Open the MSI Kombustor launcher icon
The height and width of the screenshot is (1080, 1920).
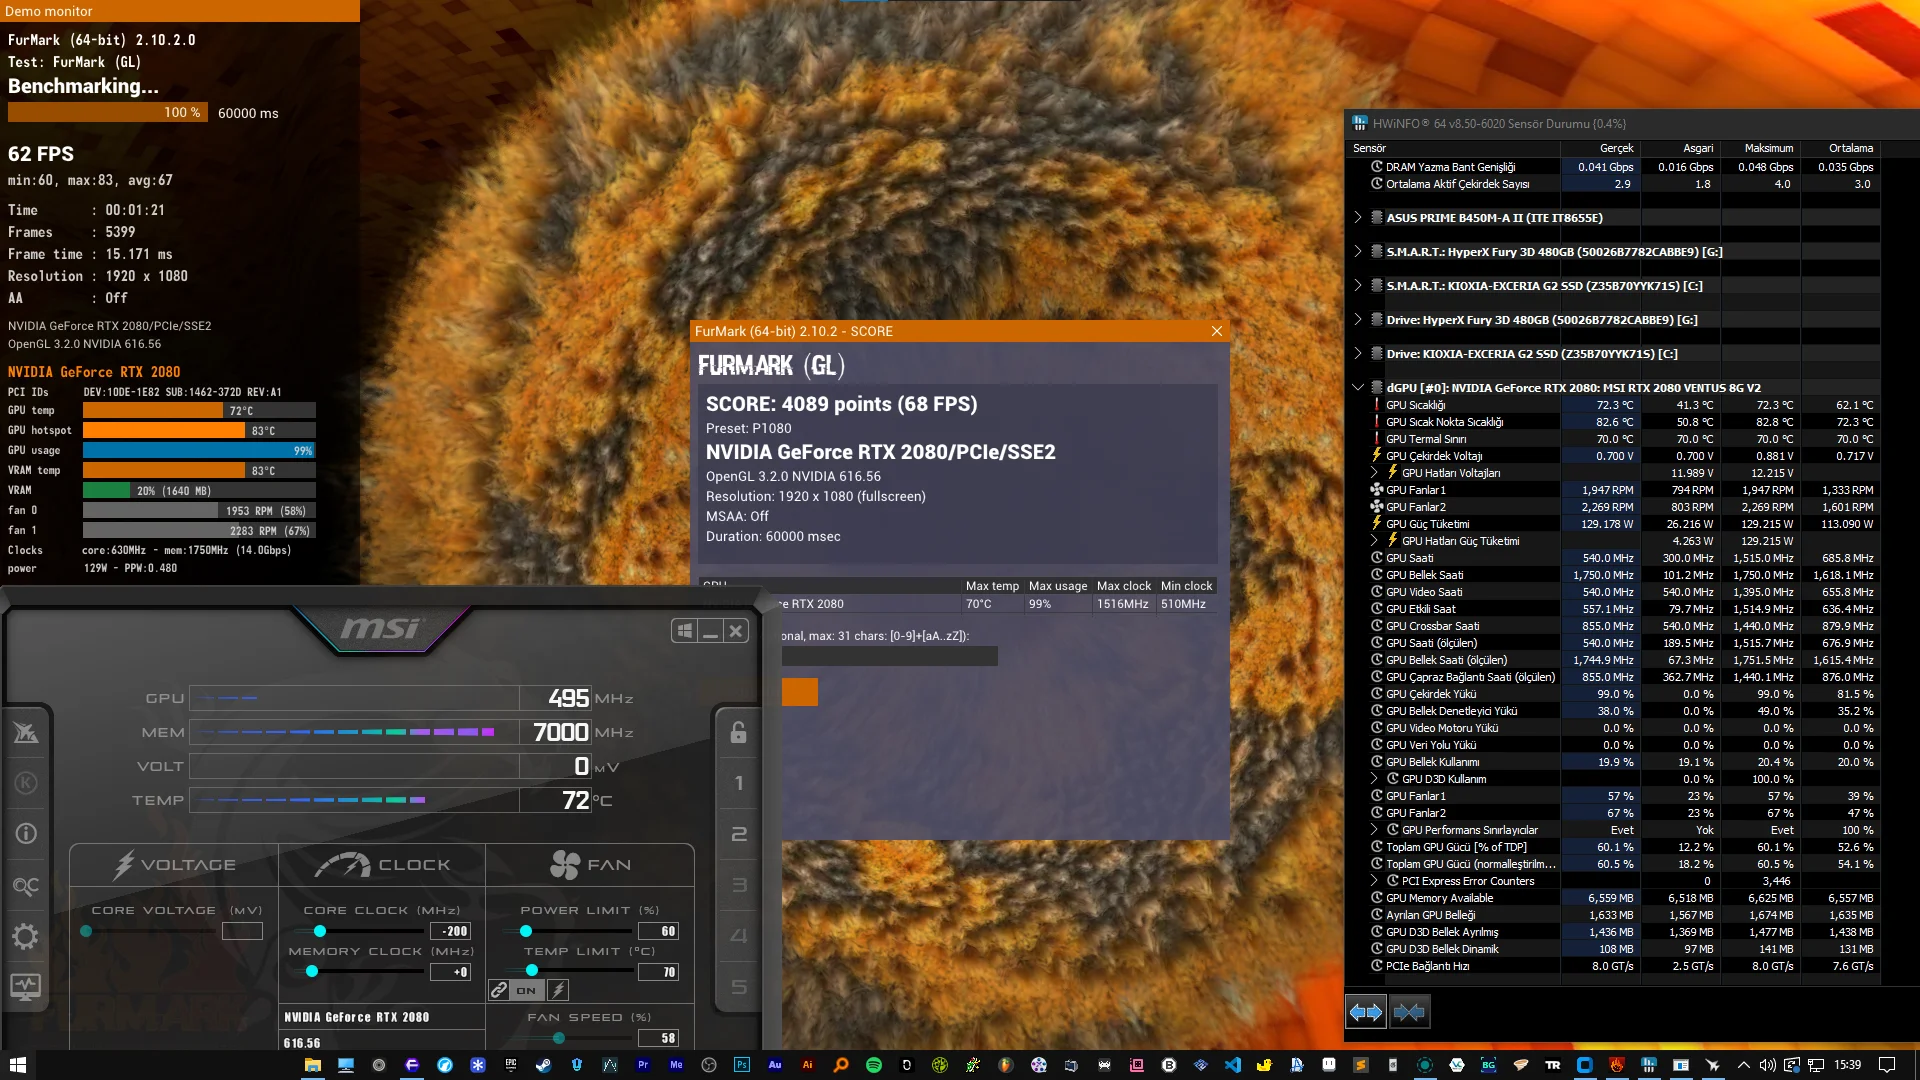click(x=26, y=733)
